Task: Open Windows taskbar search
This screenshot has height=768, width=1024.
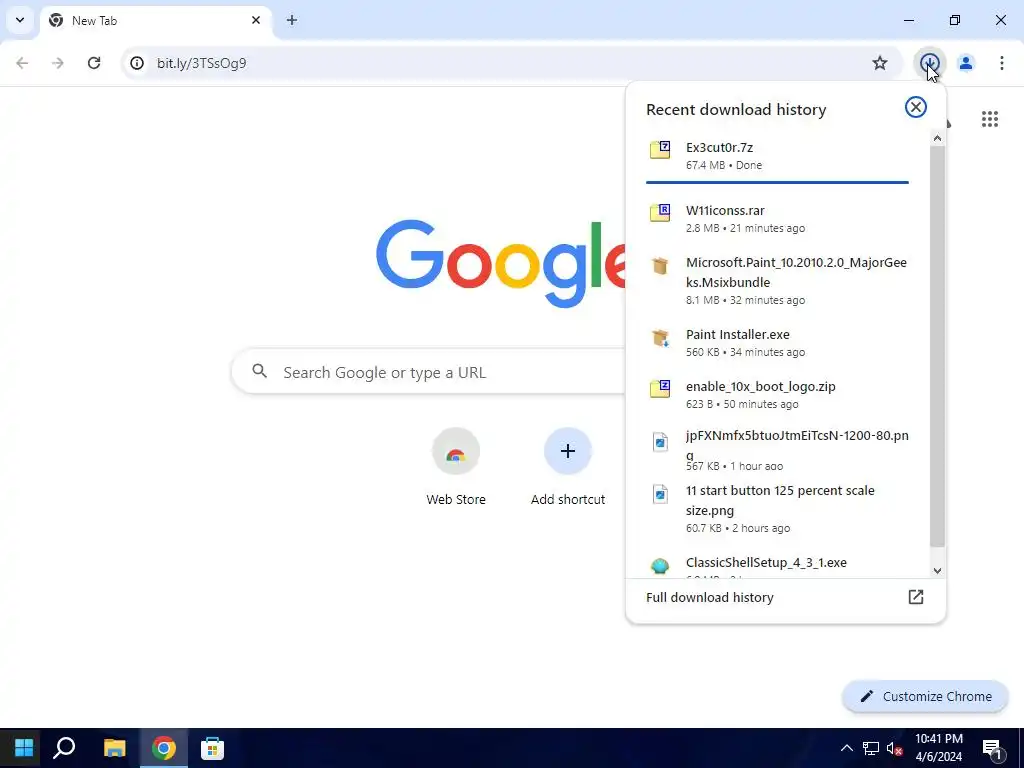Action: (x=64, y=748)
